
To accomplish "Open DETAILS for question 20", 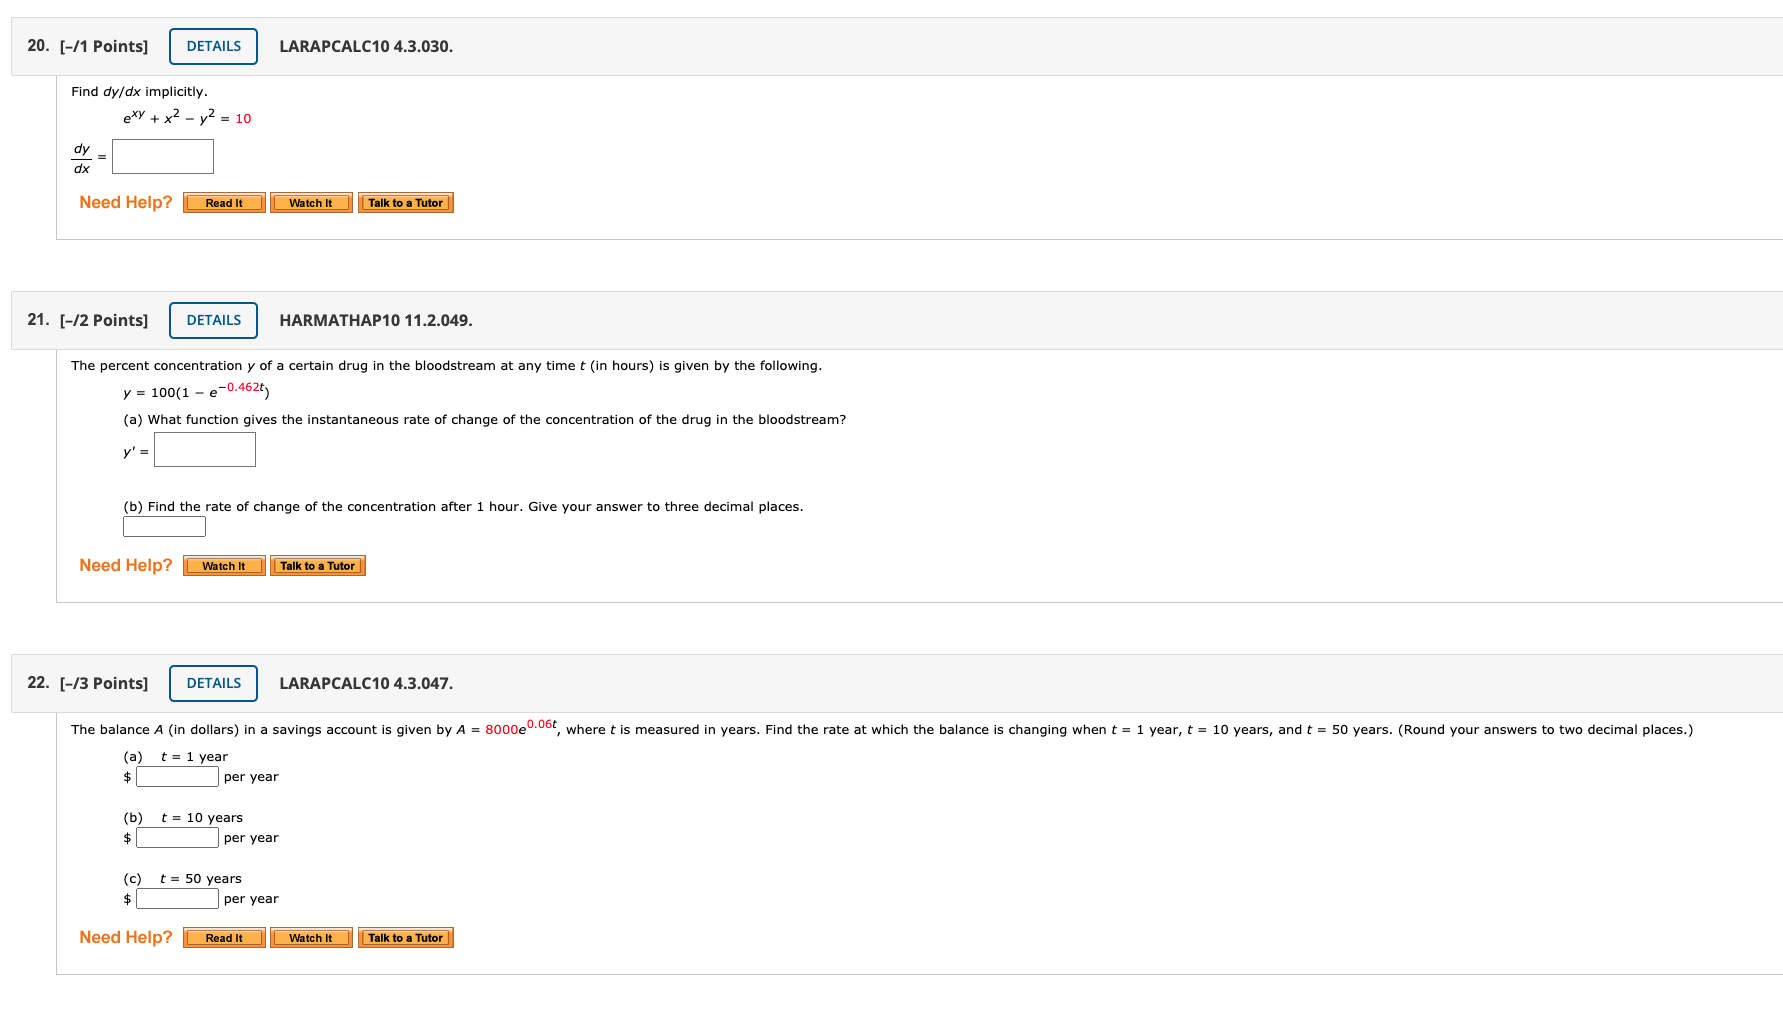I will (x=213, y=46).
